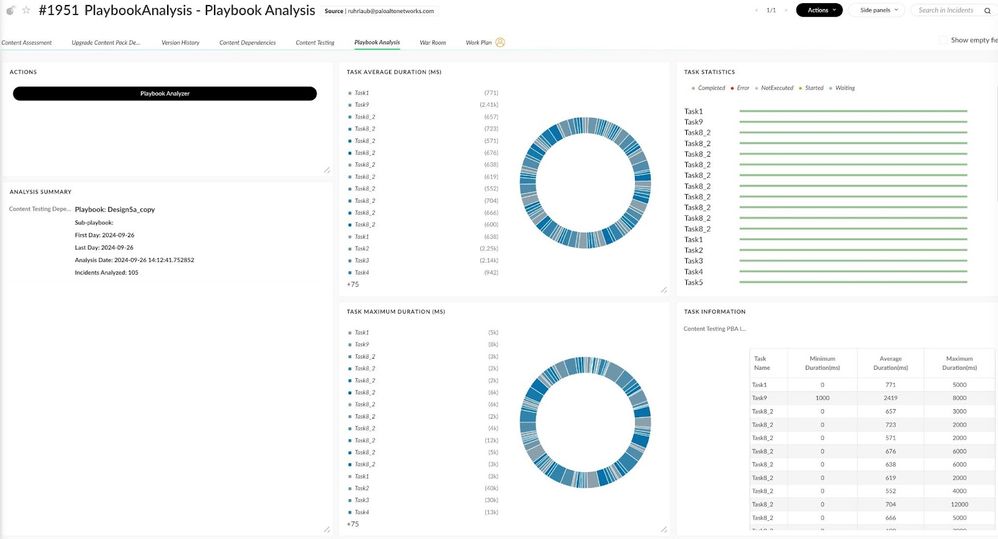Open the Version History tab
Viewport: 998px width, 539px height.
point(180,43)
